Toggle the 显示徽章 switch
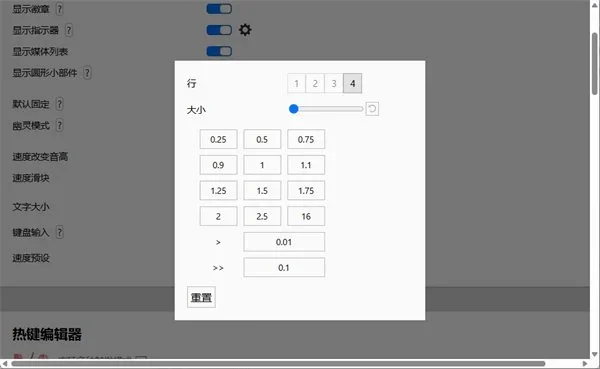Image resolution: width=600 pixels, height=369 pixels. coord(219,9)
